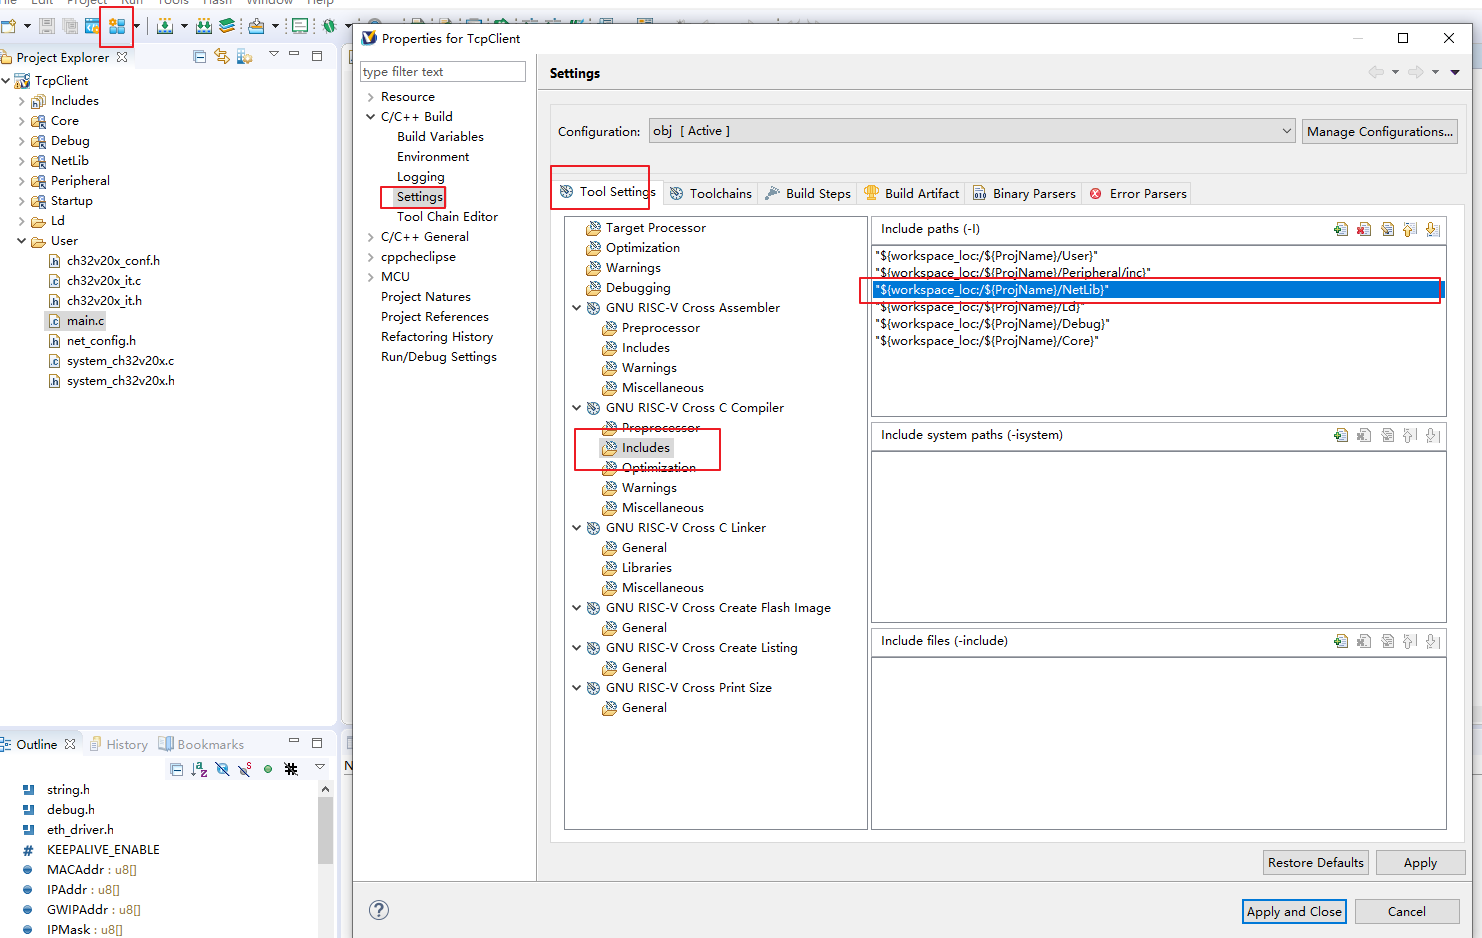Click the Debug bug toolbar icon
1482x938 pixels.
point(328,26)
